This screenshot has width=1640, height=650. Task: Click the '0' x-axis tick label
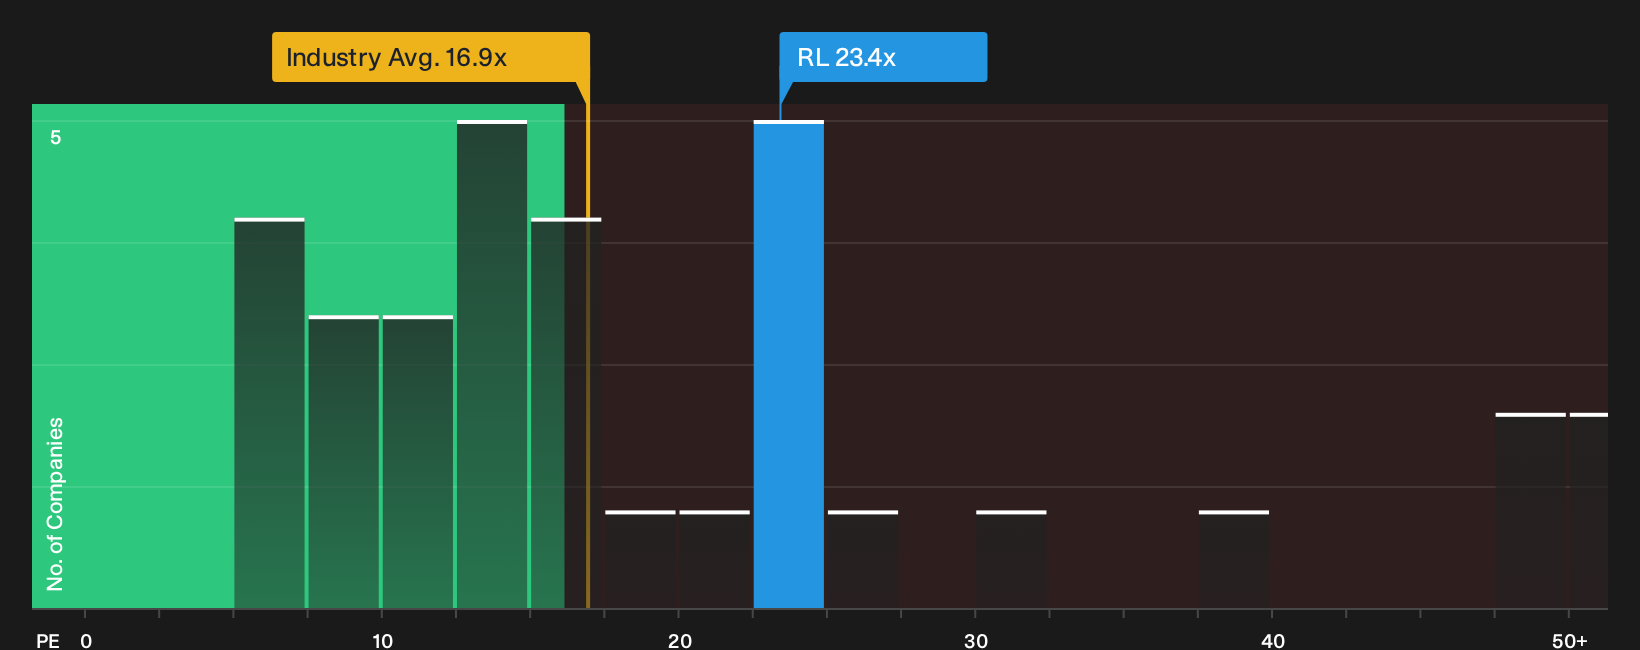tap(86, 641)
